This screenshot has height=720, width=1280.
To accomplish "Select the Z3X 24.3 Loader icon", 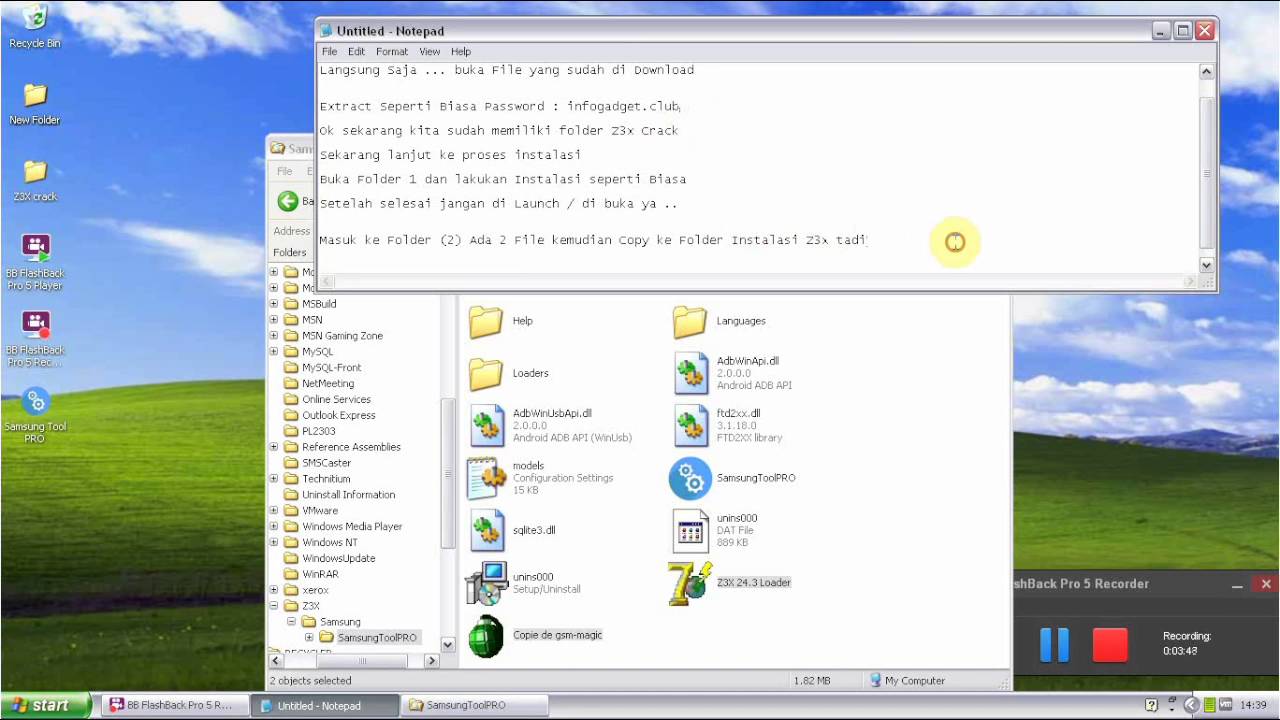I will tap(690, 583).
